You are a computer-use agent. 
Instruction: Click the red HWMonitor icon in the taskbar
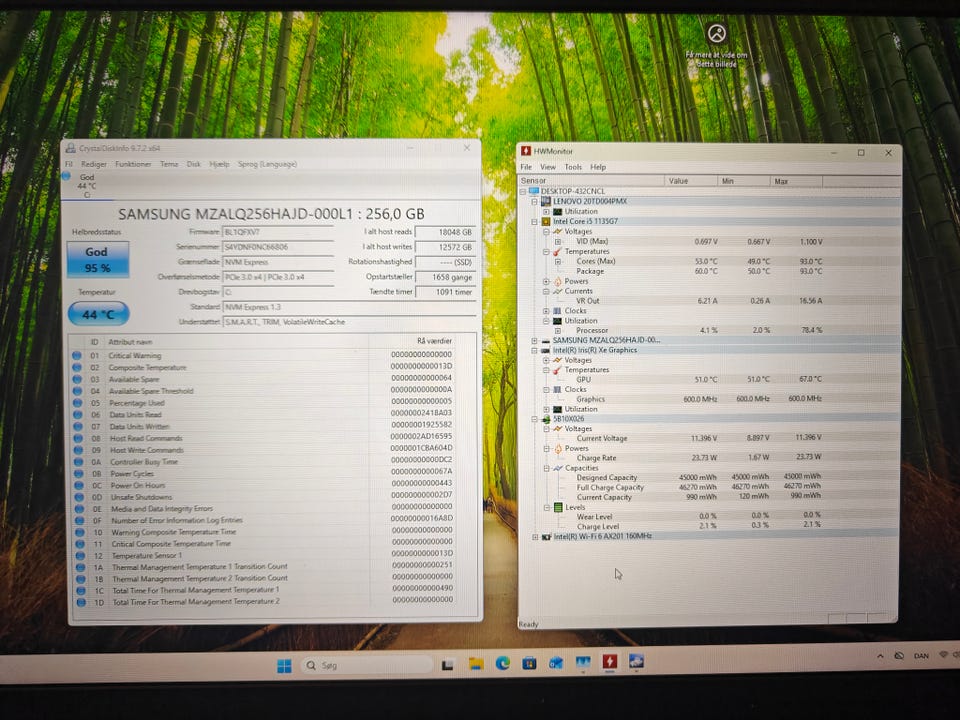coord(609,663)
